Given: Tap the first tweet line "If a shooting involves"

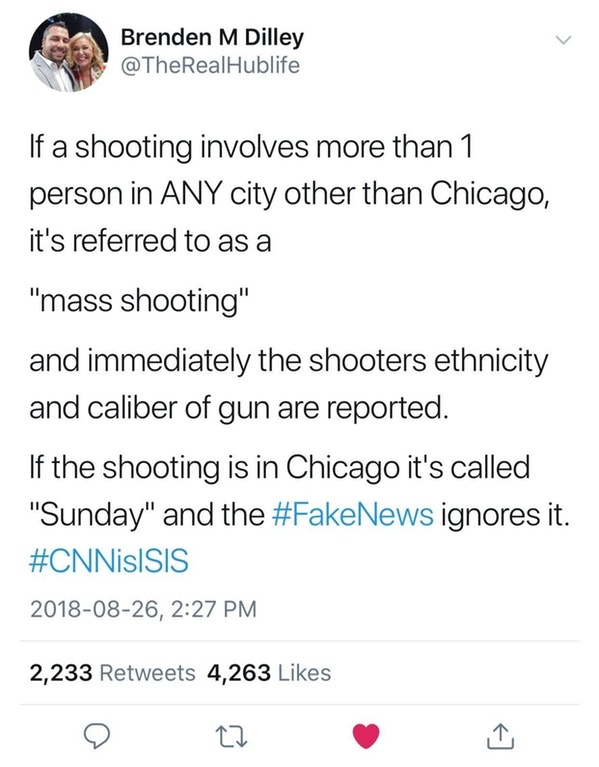Looking at the screenshot, I should pos(250,146).
